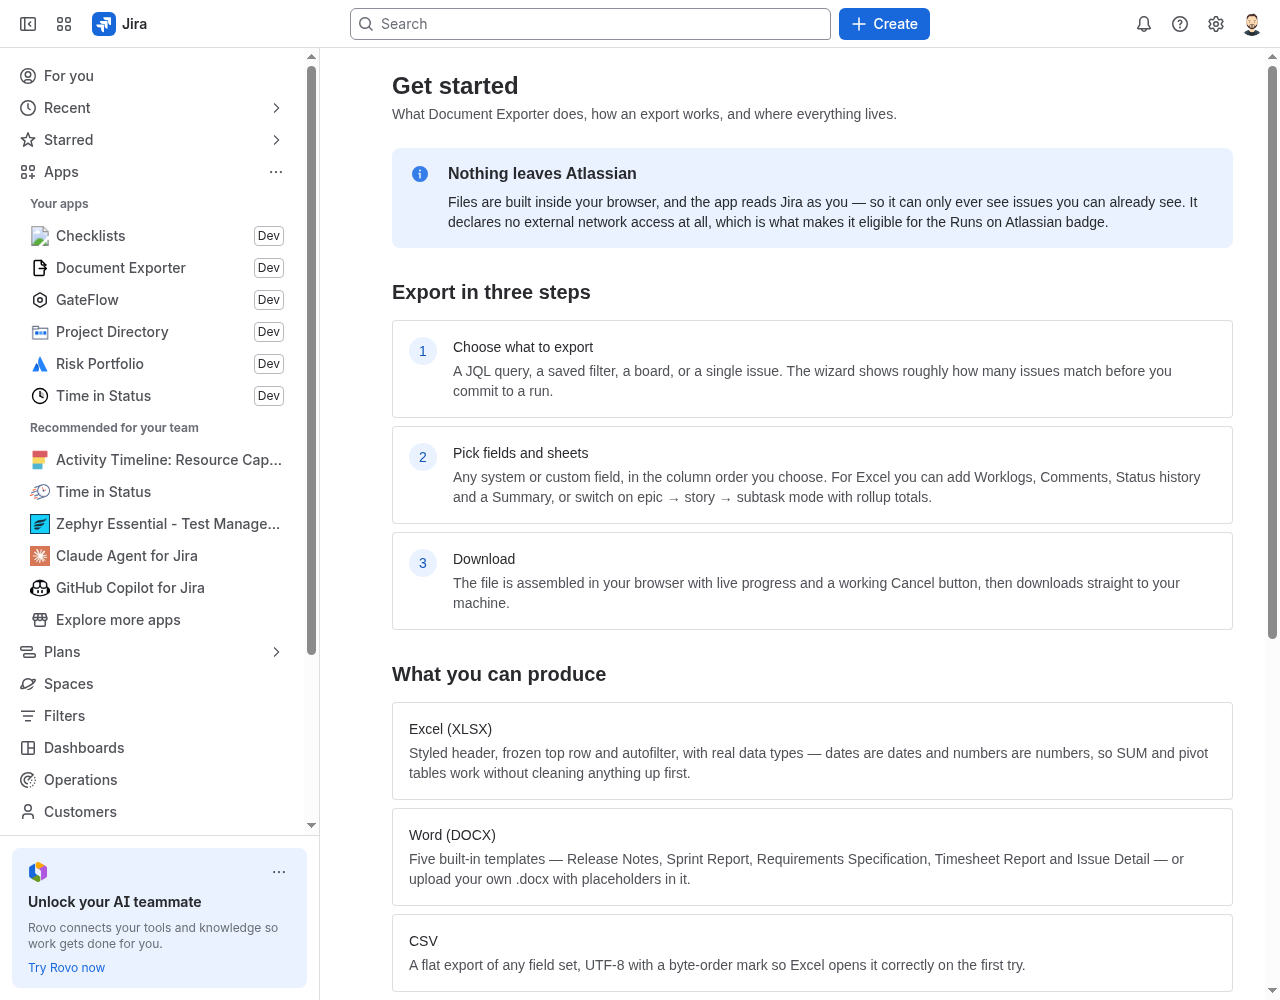Click the 'Get started' page heading
The width and height of the screenshot is (1280, 1000).
tap(455, 86)
